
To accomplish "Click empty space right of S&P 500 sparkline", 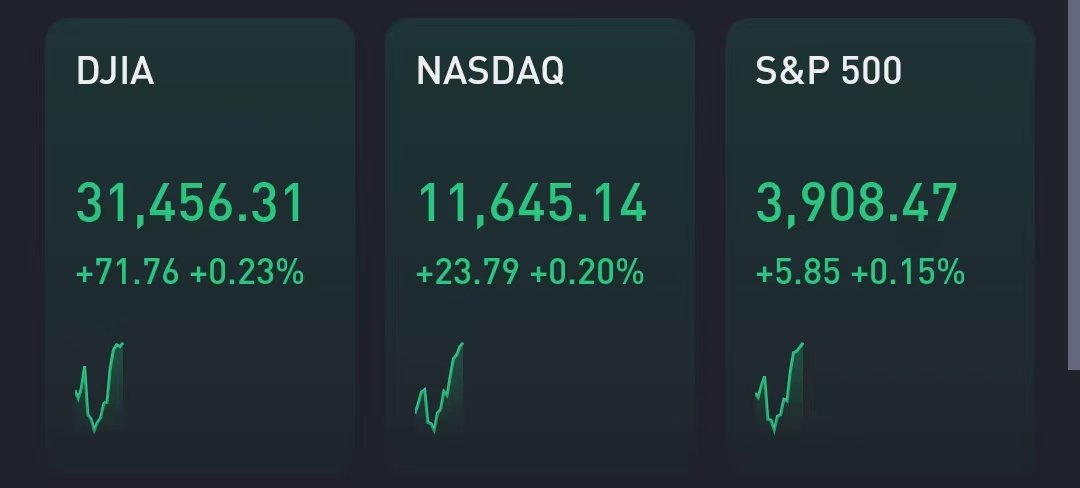I will [920, 390].
